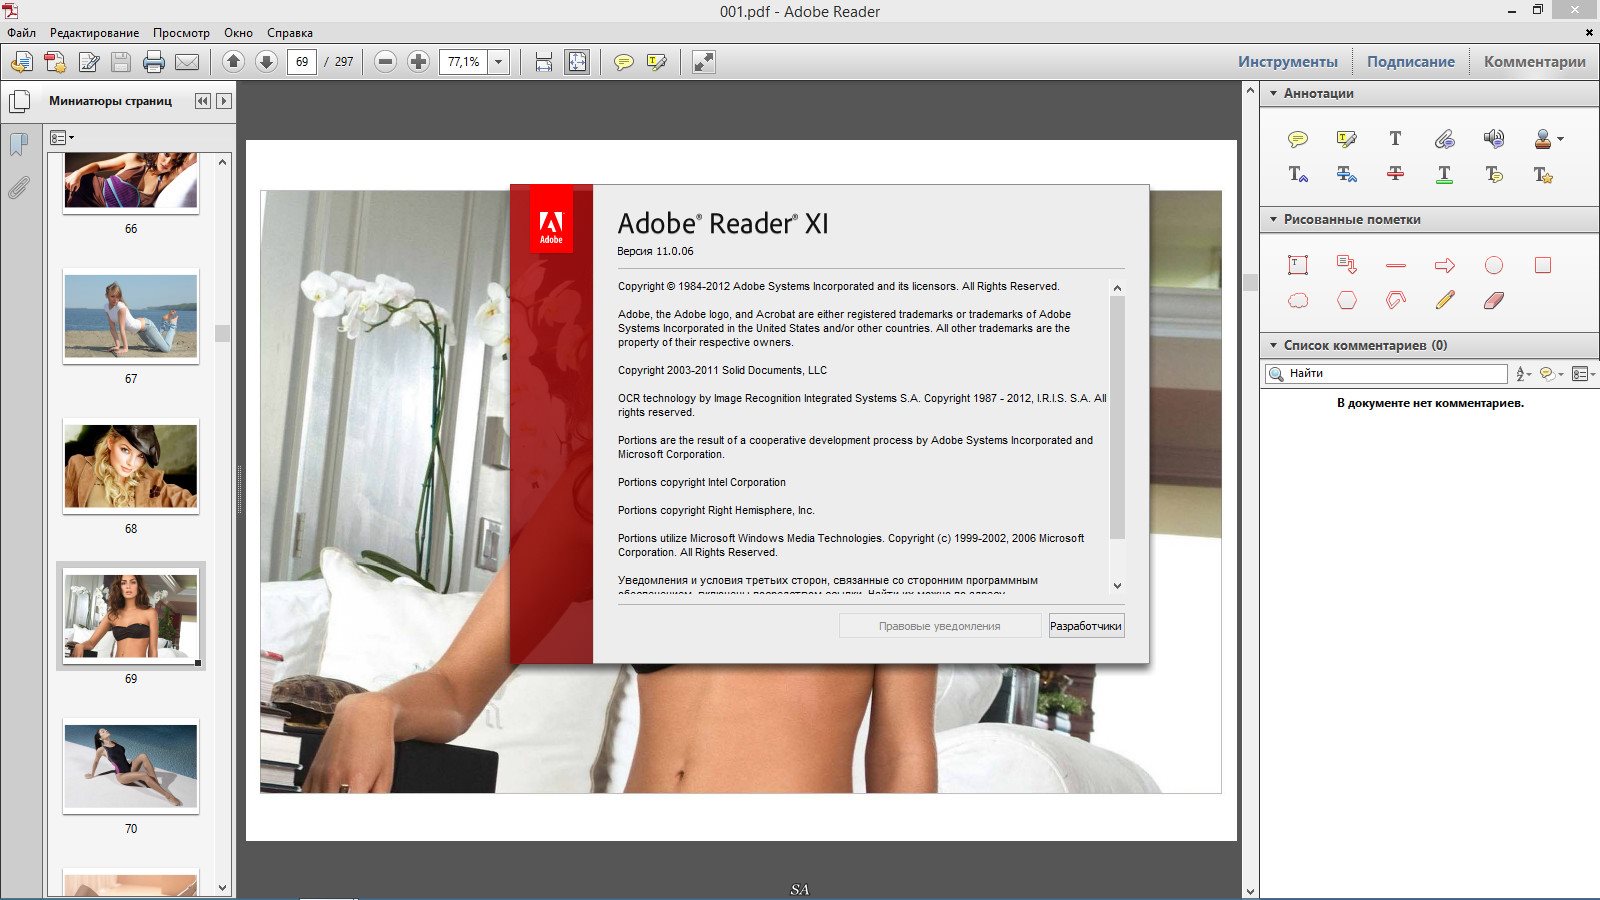
Task: Select Edit document online toolbar icon
Action: [88, 62]
